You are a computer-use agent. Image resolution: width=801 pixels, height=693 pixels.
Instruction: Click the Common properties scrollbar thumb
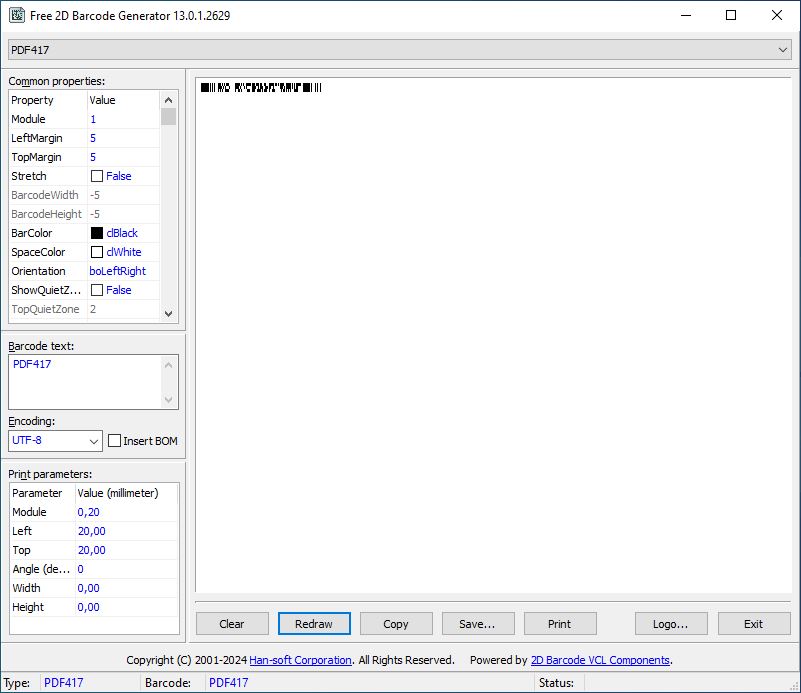click(x=169, y=116)
